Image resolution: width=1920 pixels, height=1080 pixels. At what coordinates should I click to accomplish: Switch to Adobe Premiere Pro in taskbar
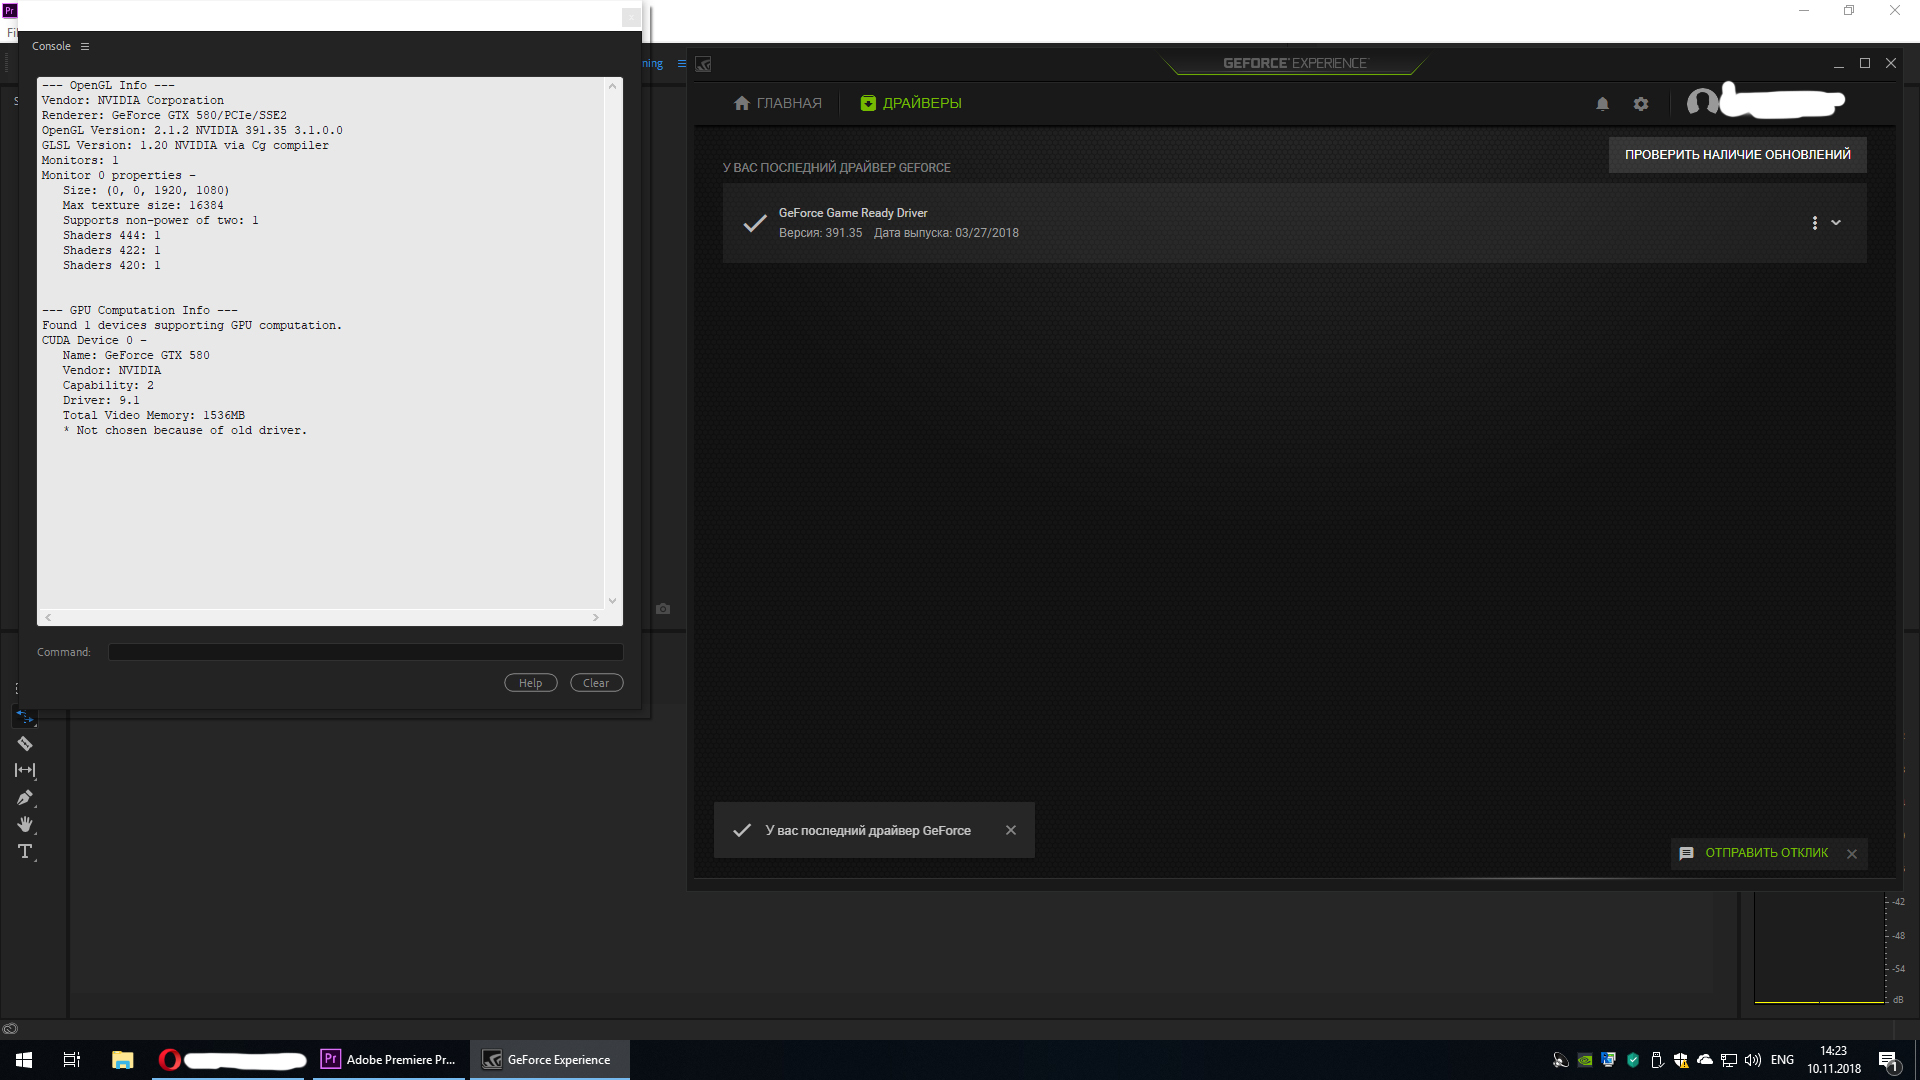pos(389,1060)
